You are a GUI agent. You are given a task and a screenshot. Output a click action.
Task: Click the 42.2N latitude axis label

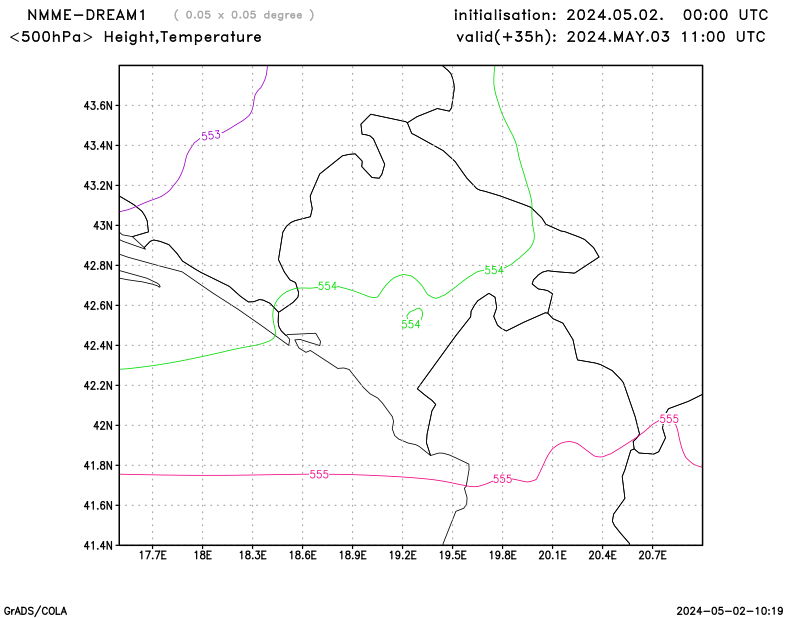click(x=98, y=386)
